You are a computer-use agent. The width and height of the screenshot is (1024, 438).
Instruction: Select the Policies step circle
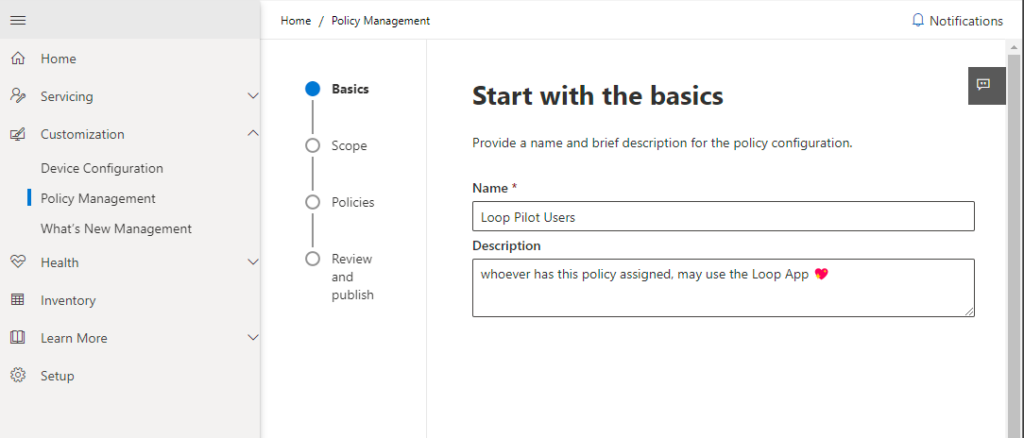313,202
